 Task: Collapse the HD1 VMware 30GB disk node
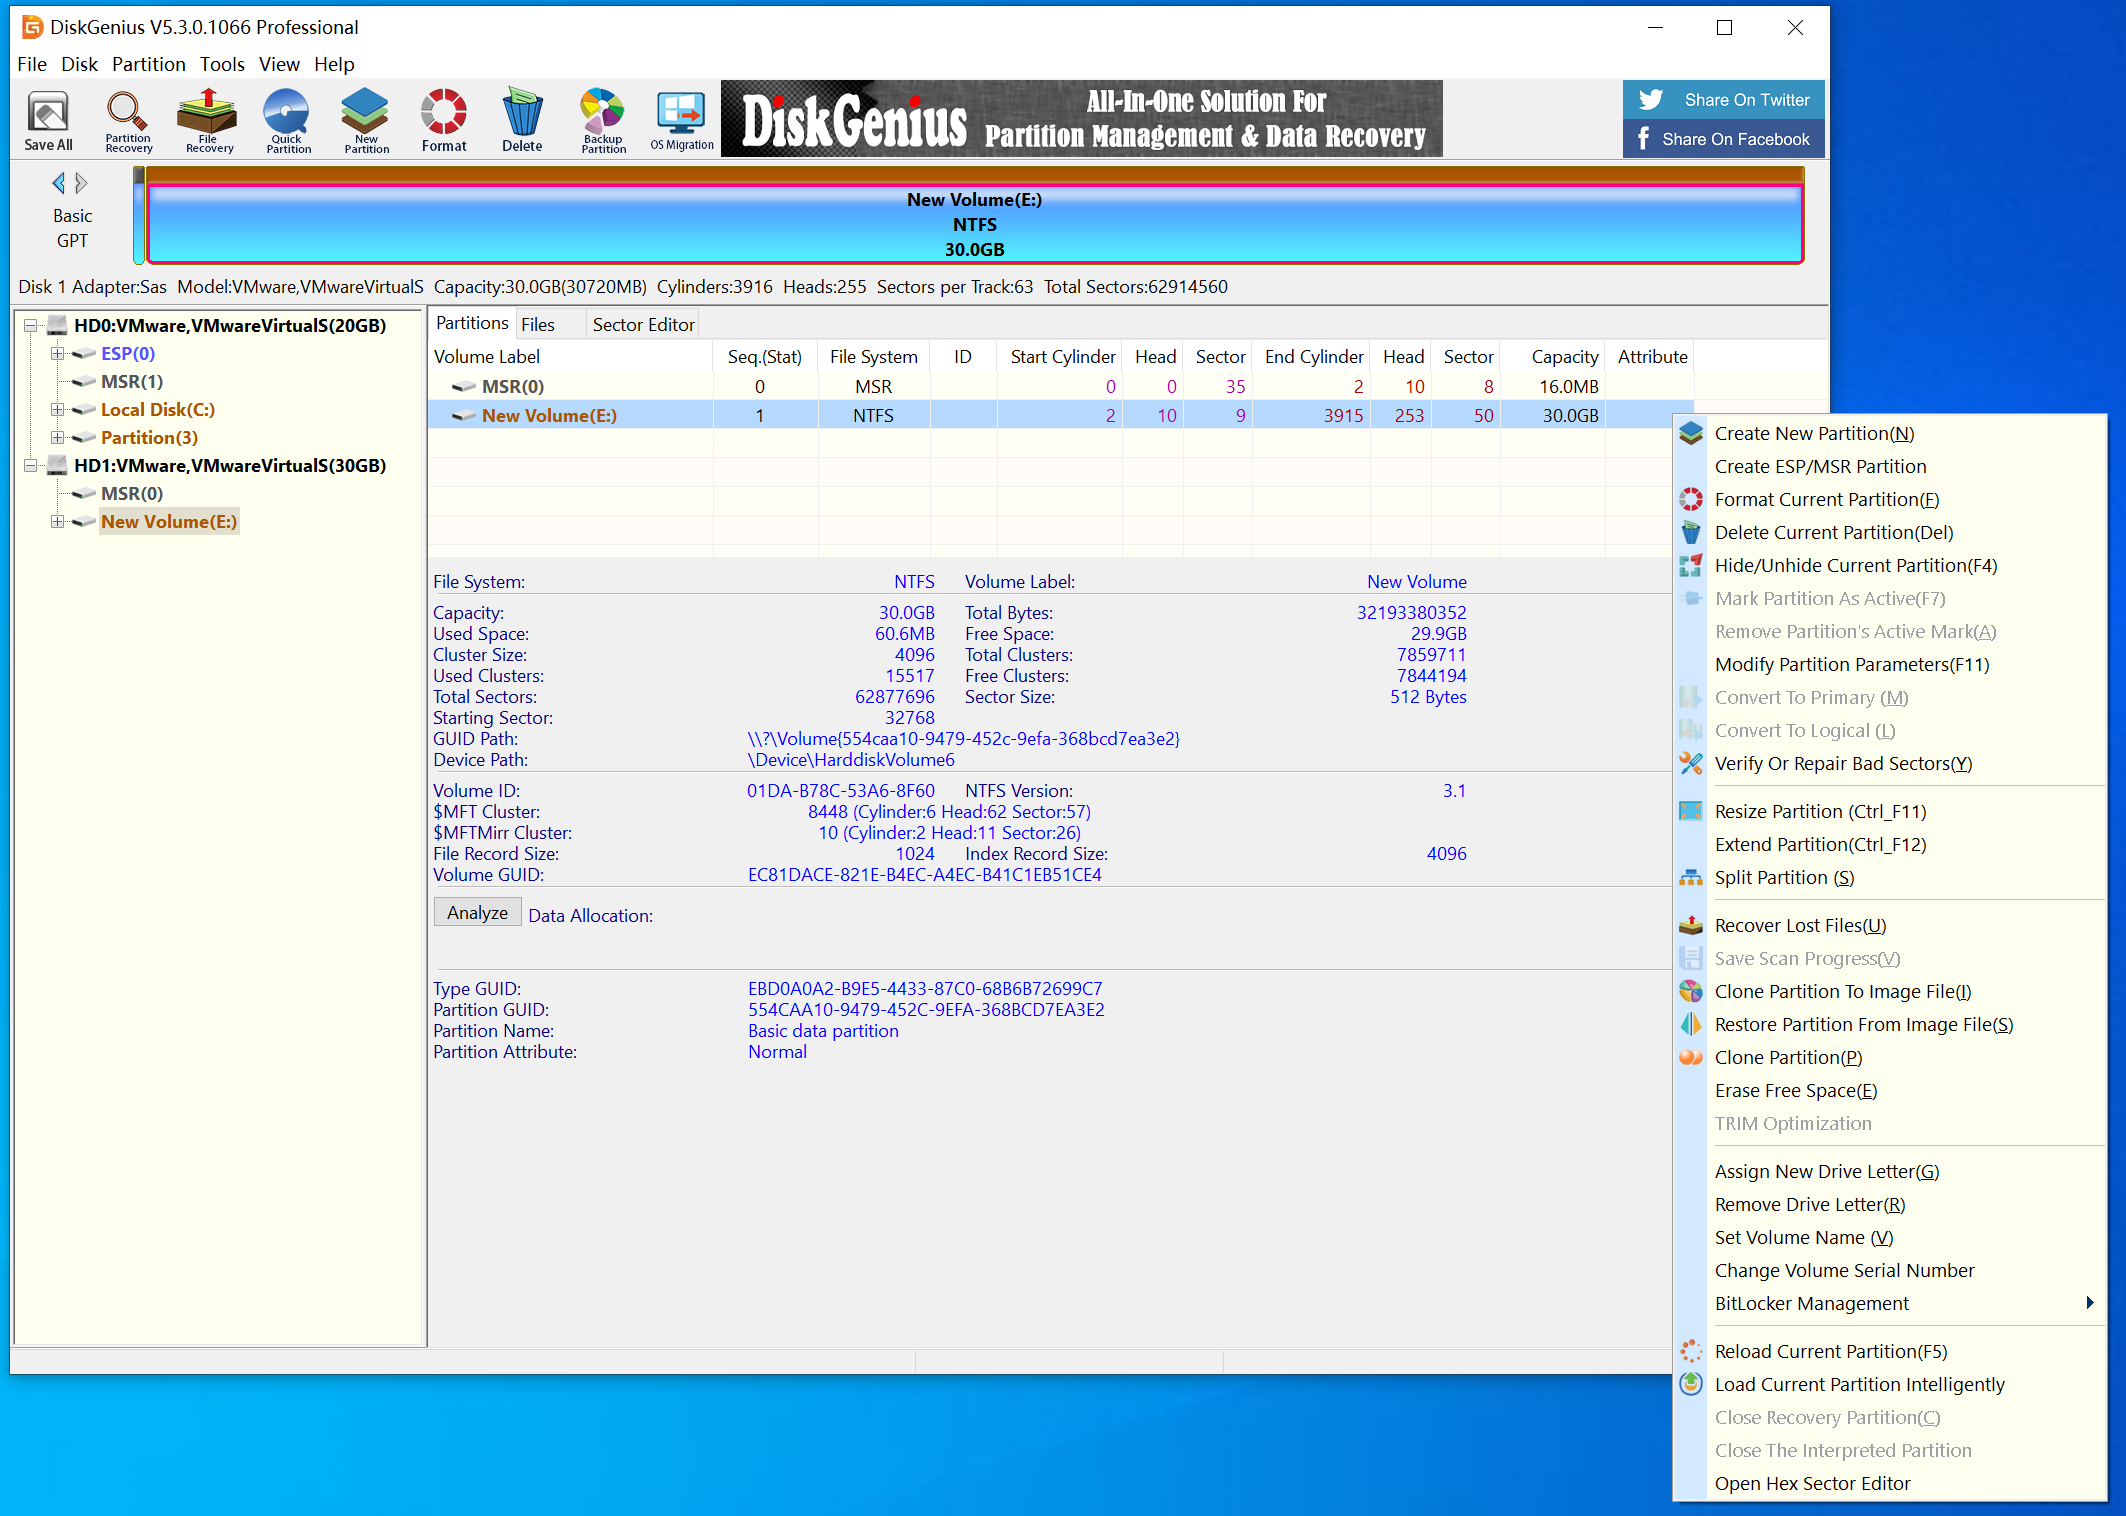click(31, 466)
